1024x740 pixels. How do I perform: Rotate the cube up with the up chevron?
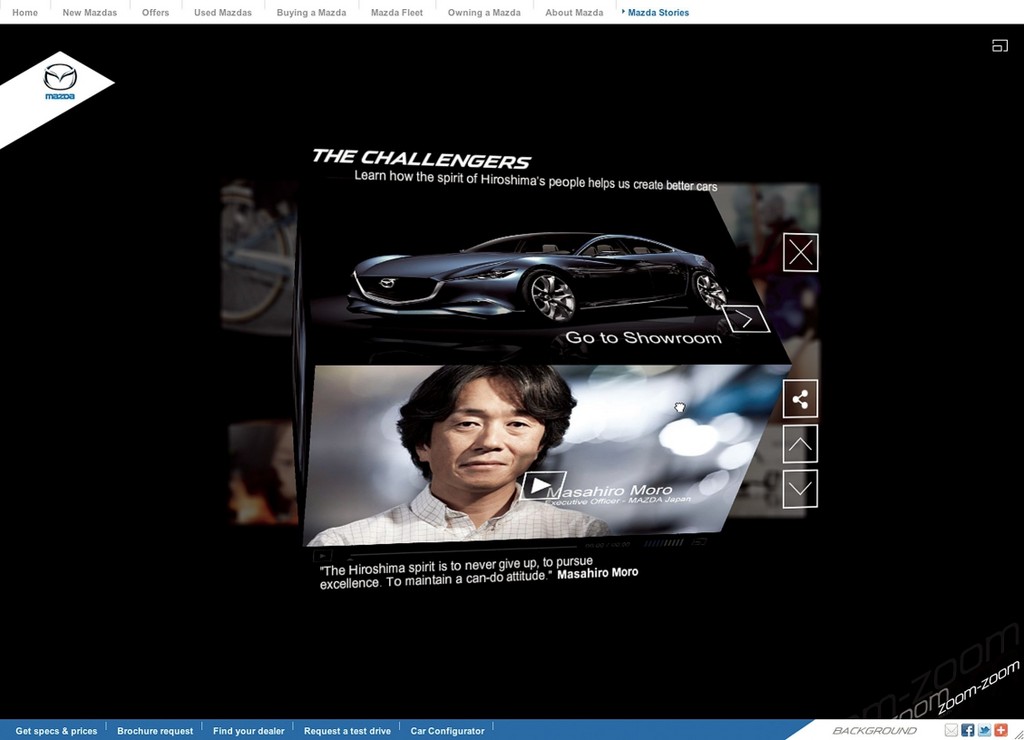point(800,444)
